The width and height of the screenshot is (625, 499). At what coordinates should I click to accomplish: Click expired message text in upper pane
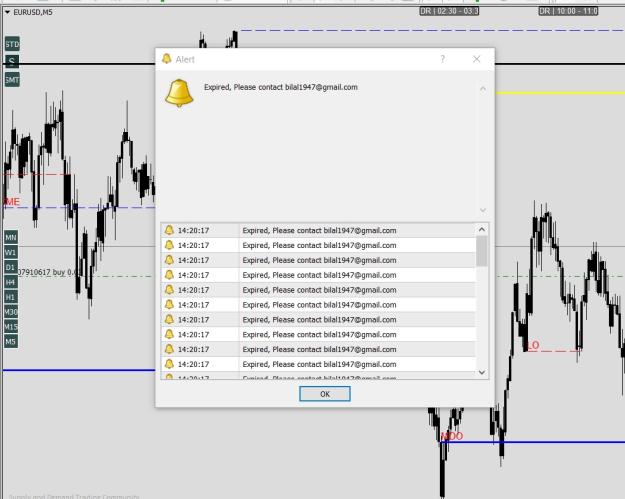coord(281,87)
